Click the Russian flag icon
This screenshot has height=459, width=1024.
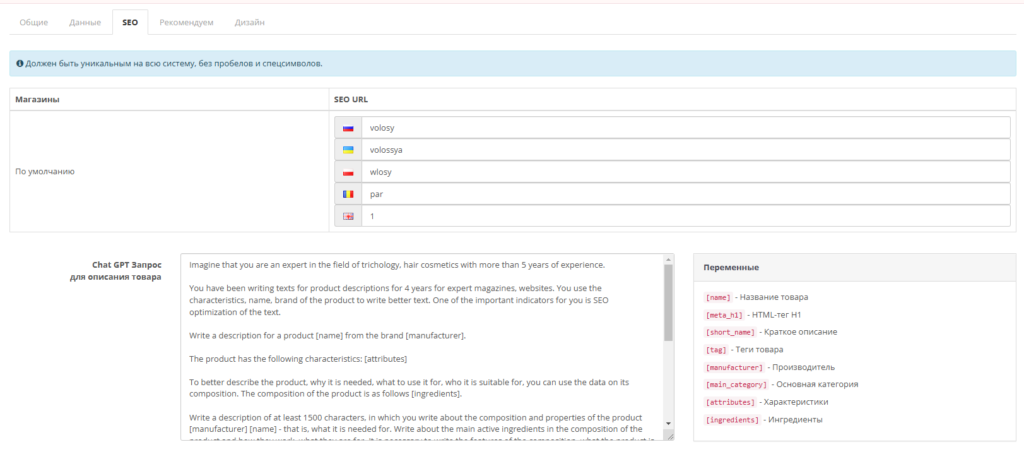tap(348, 128)
